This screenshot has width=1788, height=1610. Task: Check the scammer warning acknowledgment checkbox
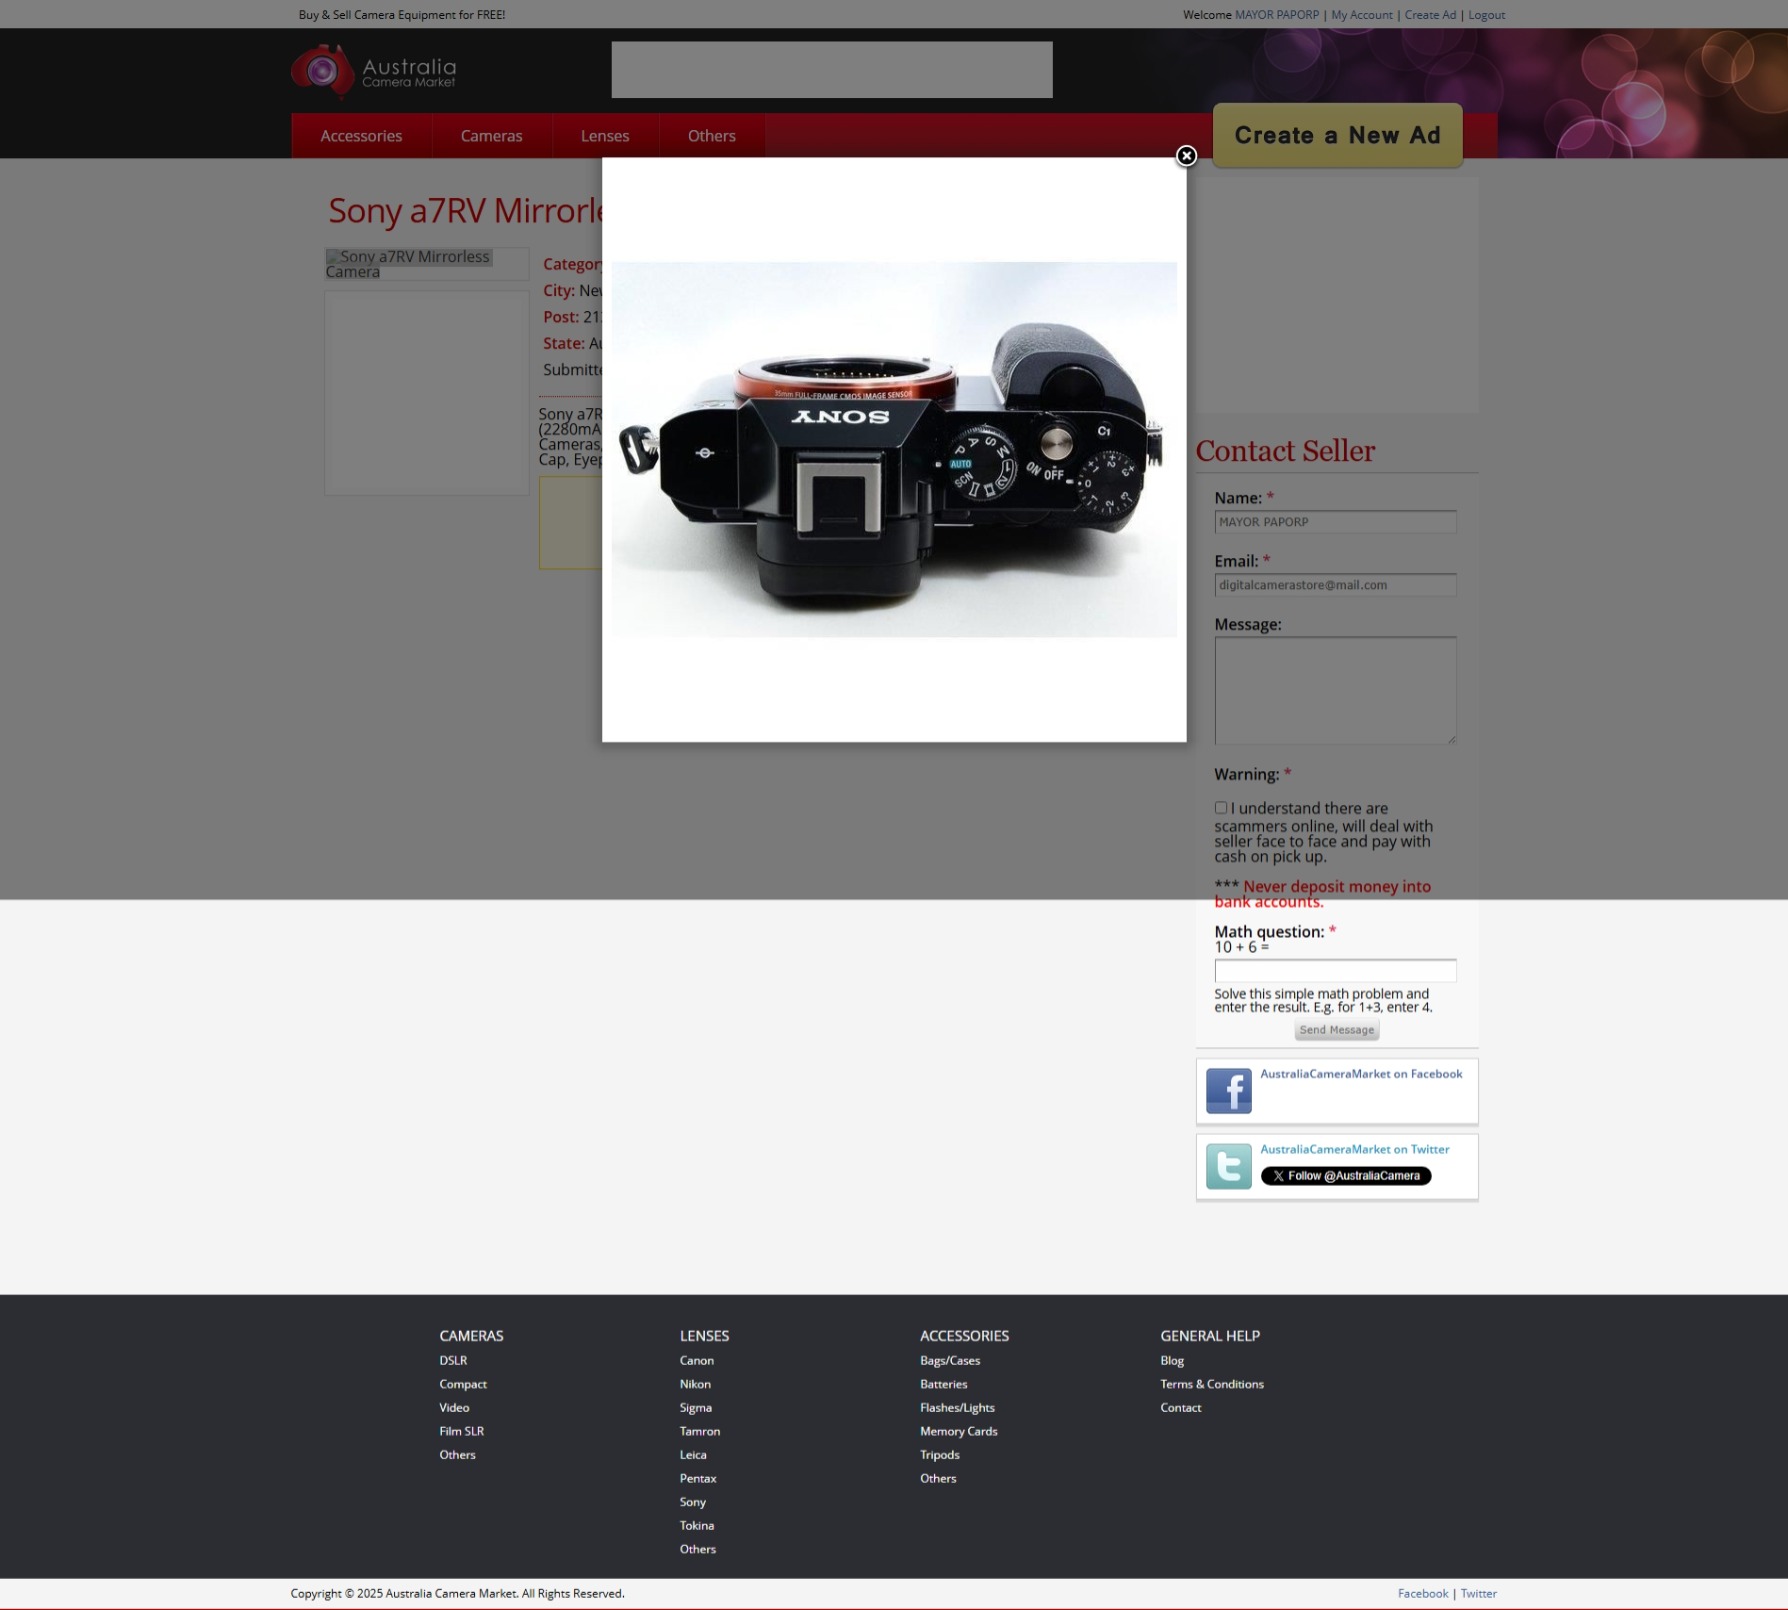coord(1221,808)
